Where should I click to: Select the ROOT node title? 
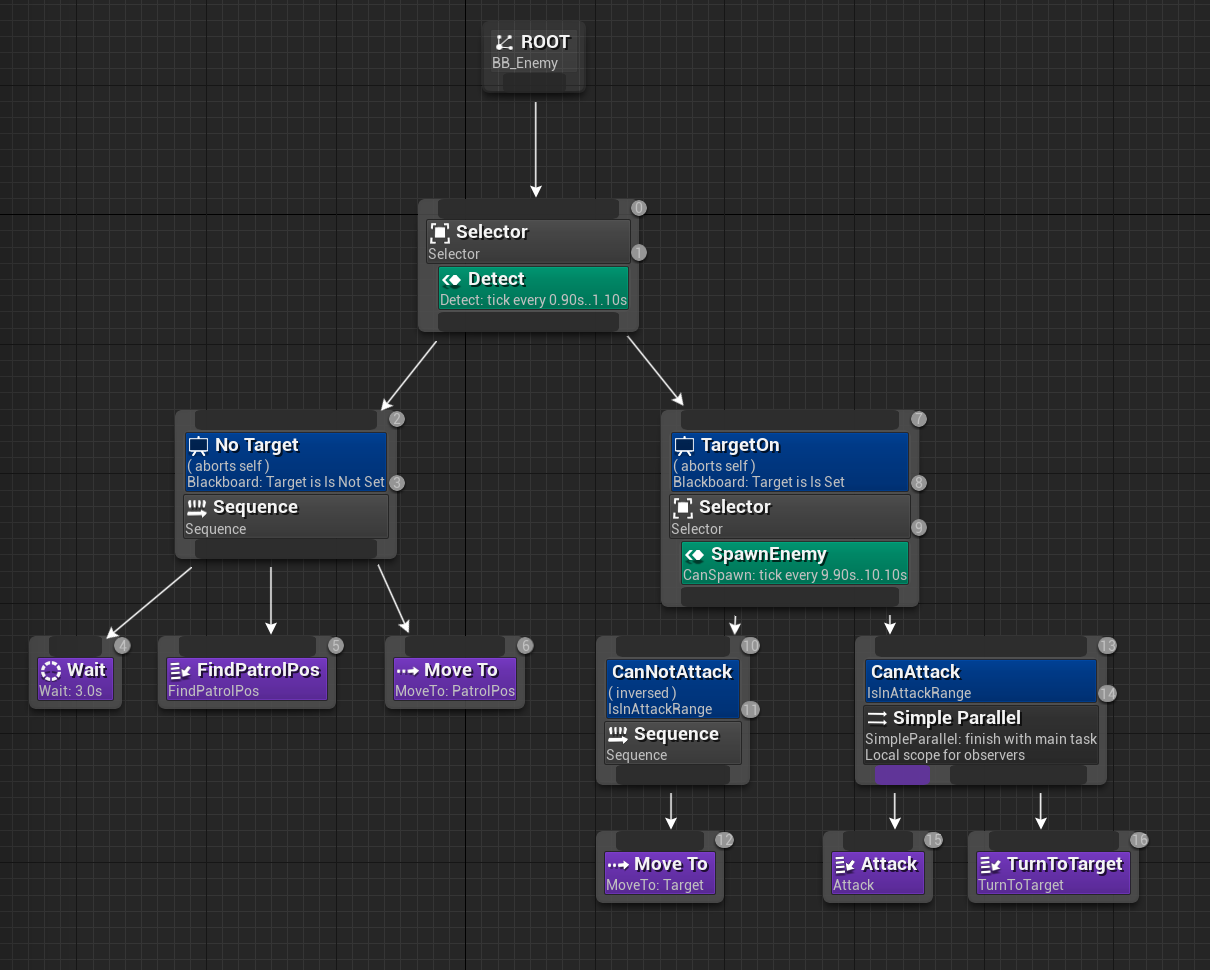[x=545, y=42]
